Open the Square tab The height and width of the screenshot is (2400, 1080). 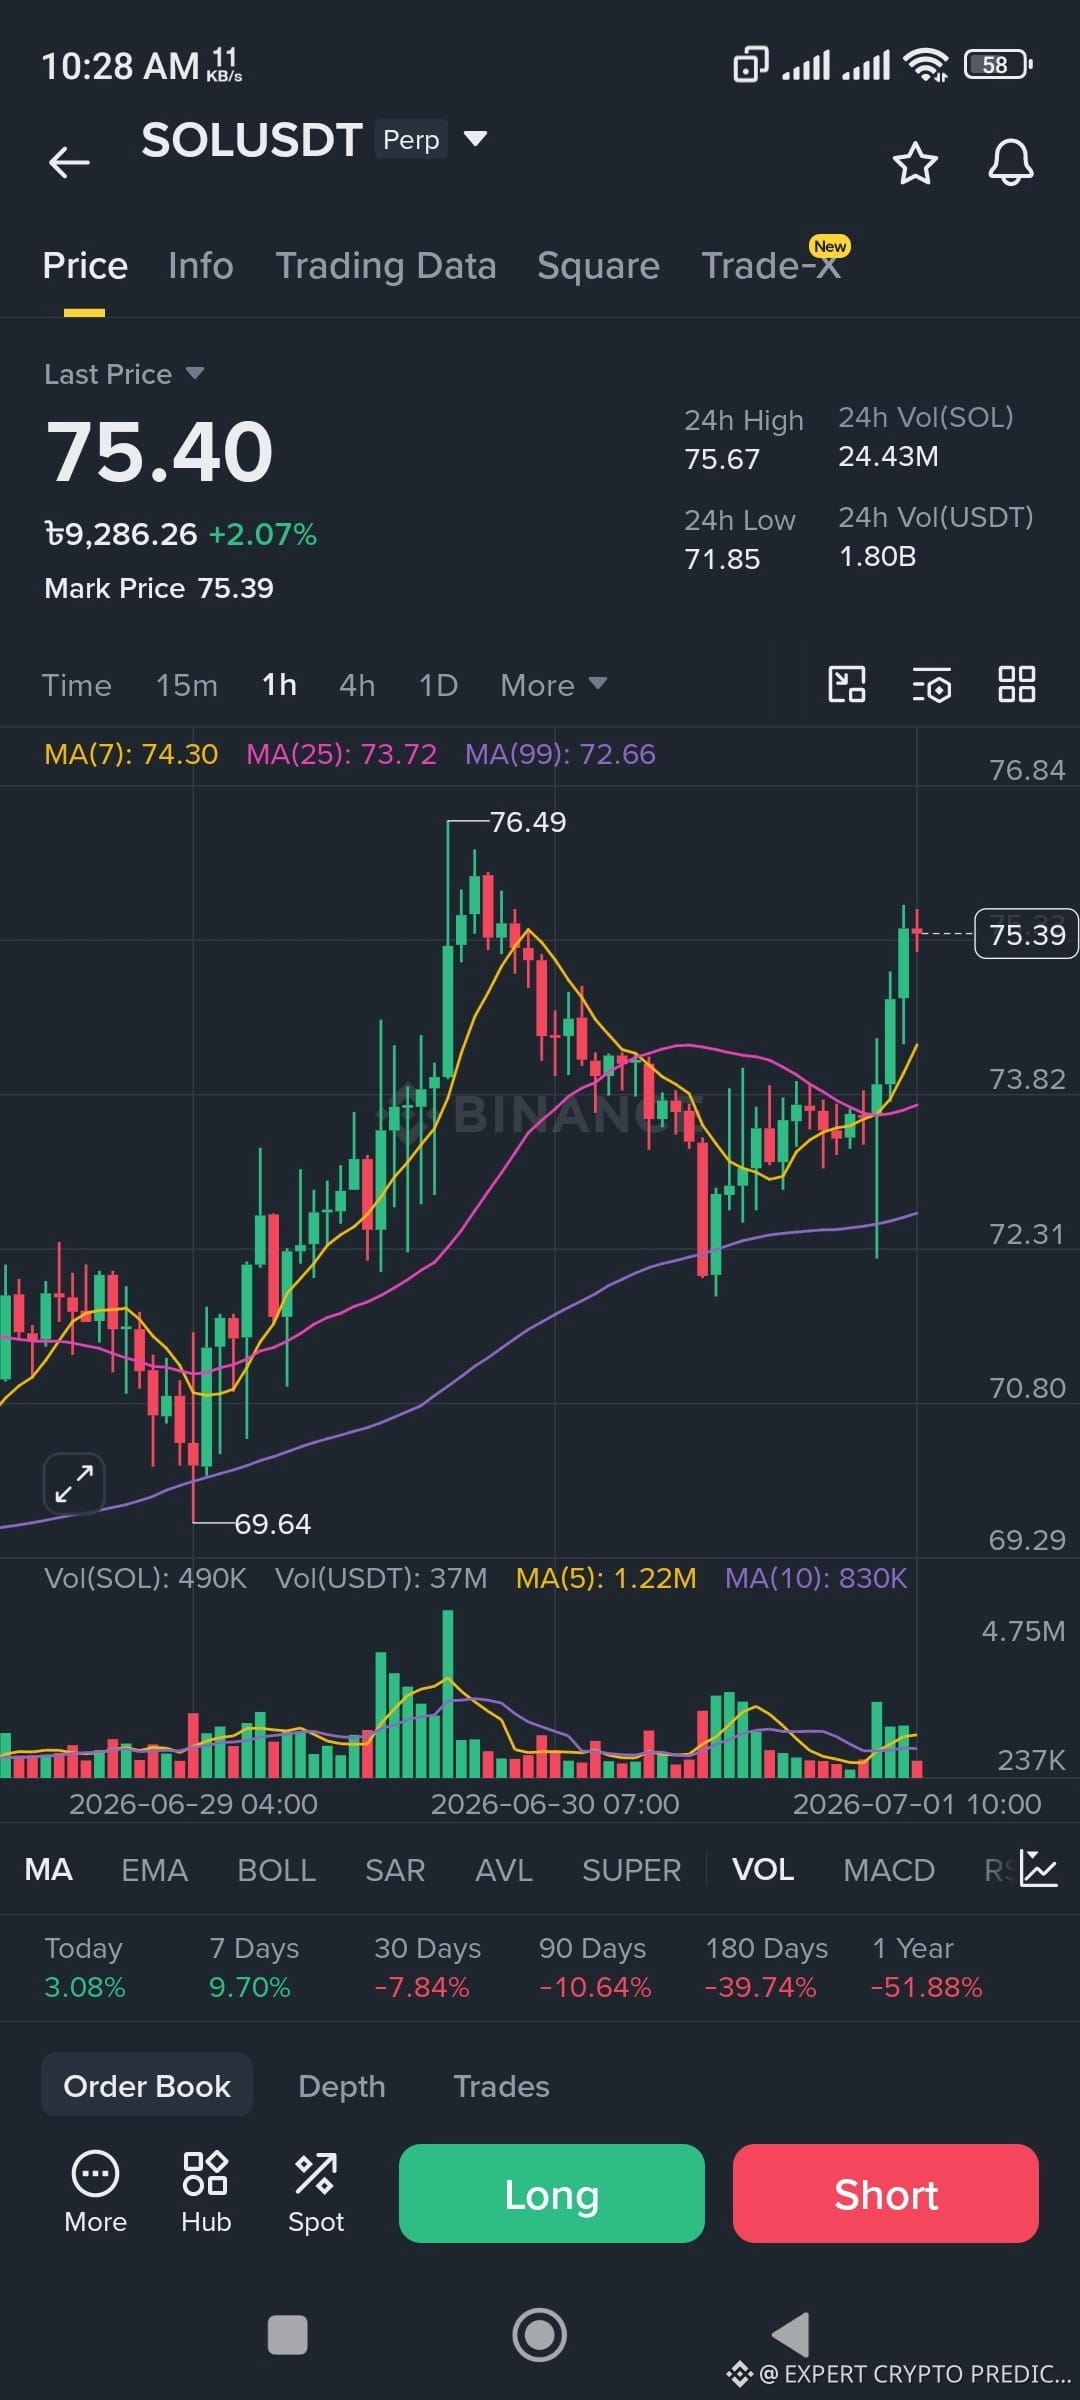pyautogui.click(x=598, y=266)
